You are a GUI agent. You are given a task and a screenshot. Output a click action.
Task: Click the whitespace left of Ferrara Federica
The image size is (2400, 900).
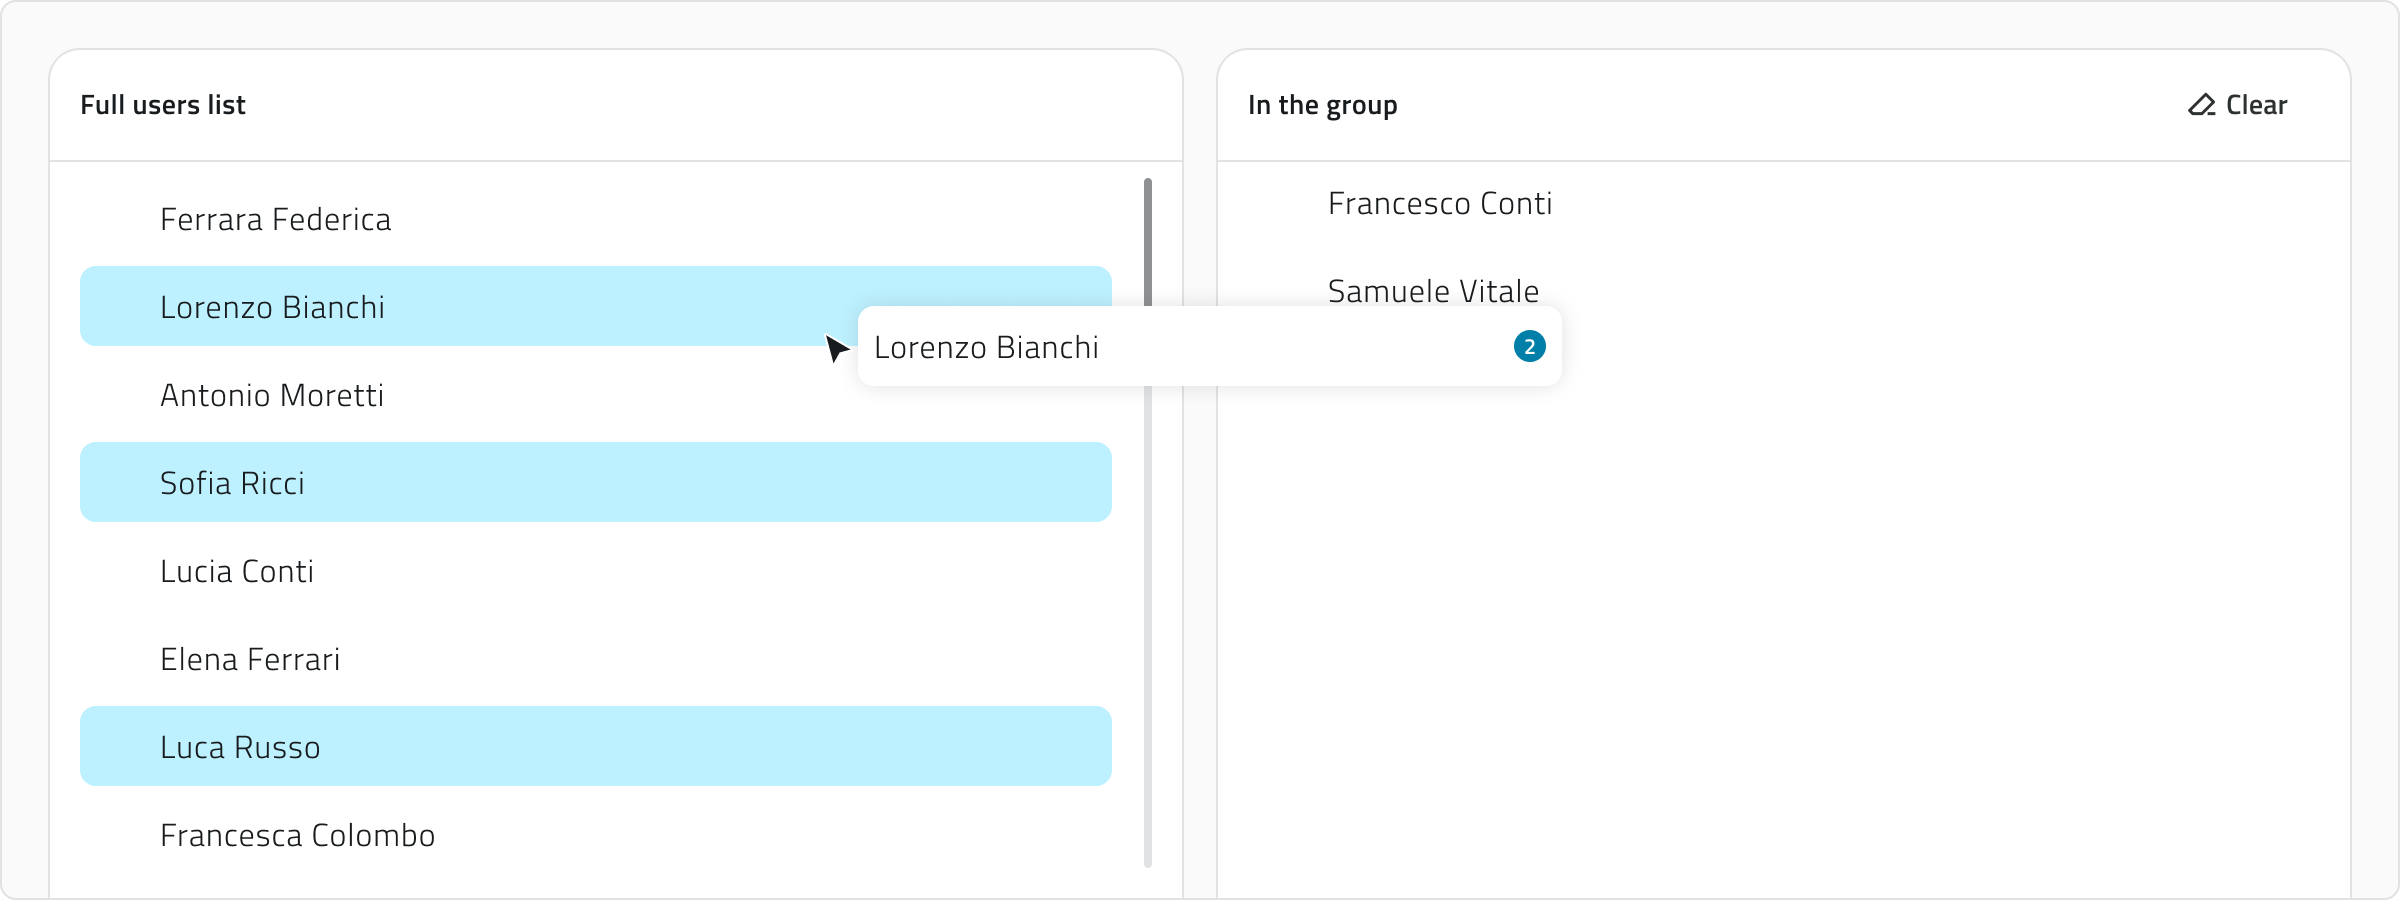(x=115, y=218)
